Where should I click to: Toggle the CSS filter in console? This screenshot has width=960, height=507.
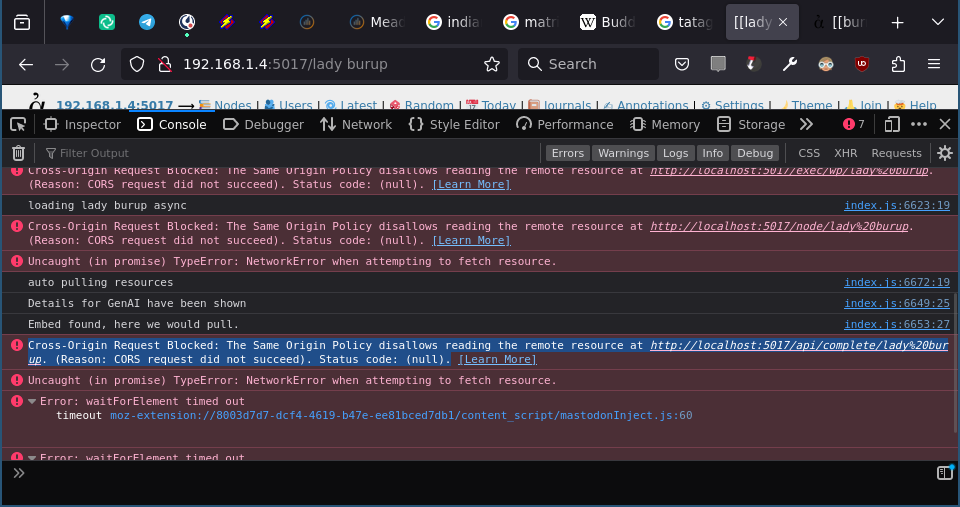(808, 153)
